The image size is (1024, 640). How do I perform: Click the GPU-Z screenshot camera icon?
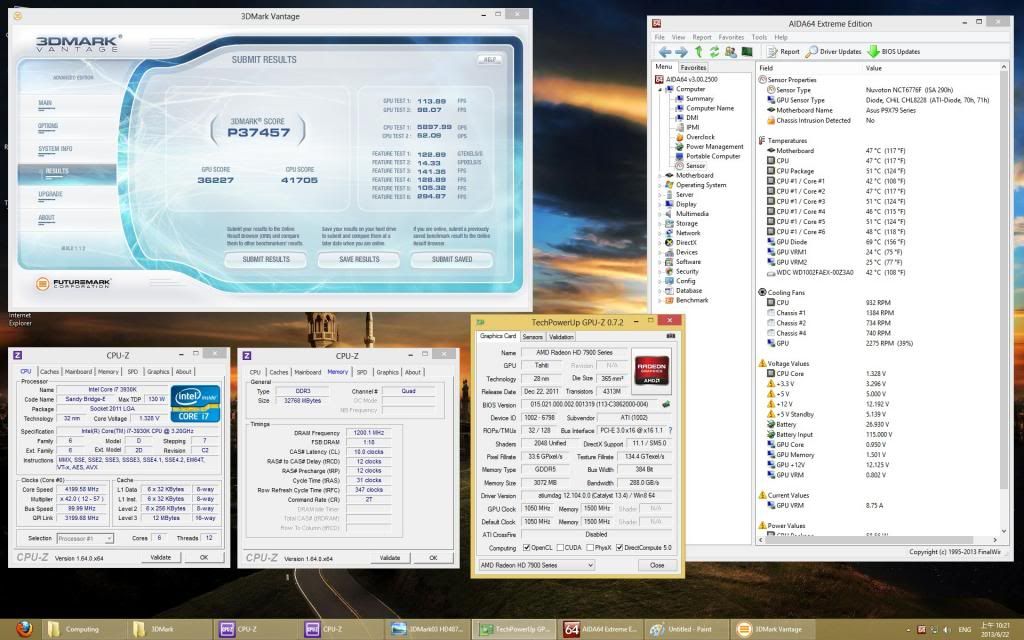(x=670, y=336)
